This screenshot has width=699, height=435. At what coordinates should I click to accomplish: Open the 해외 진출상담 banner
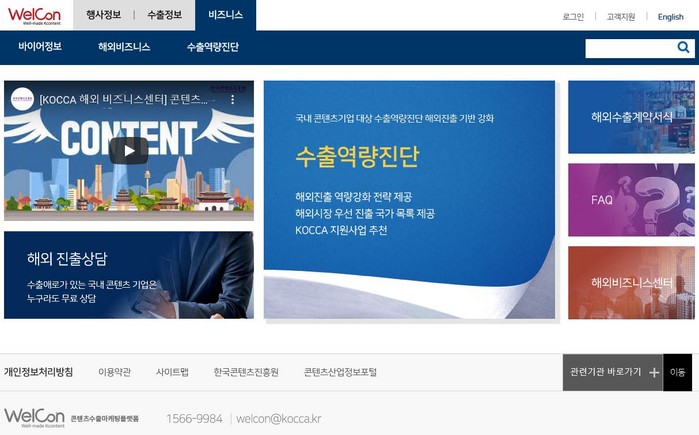129,275
